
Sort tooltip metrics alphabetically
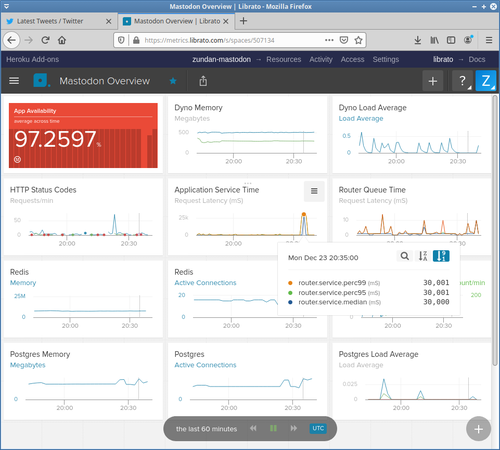[423, 256]
